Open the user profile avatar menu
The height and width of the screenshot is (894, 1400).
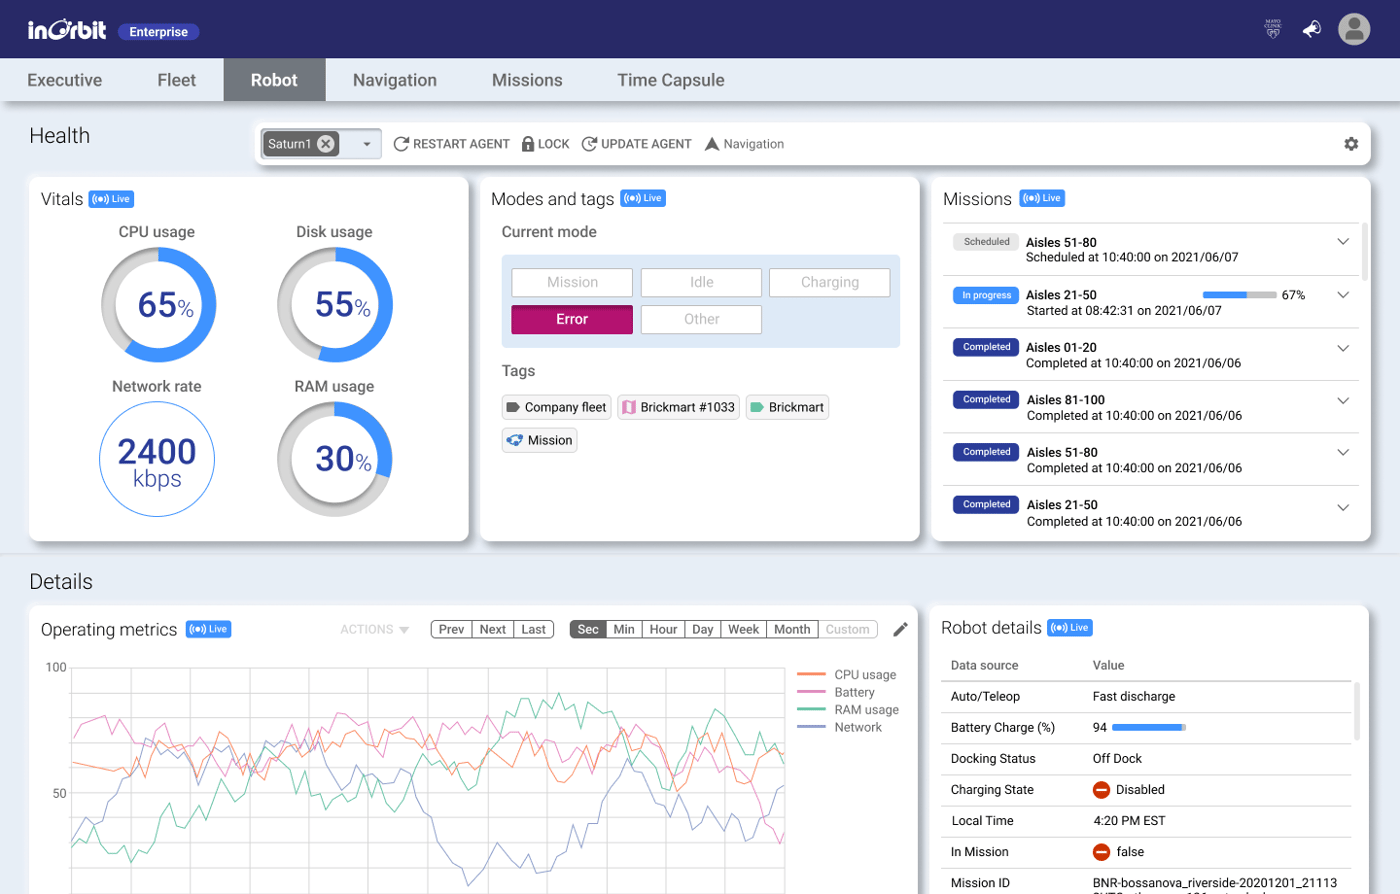(1355, 29)
